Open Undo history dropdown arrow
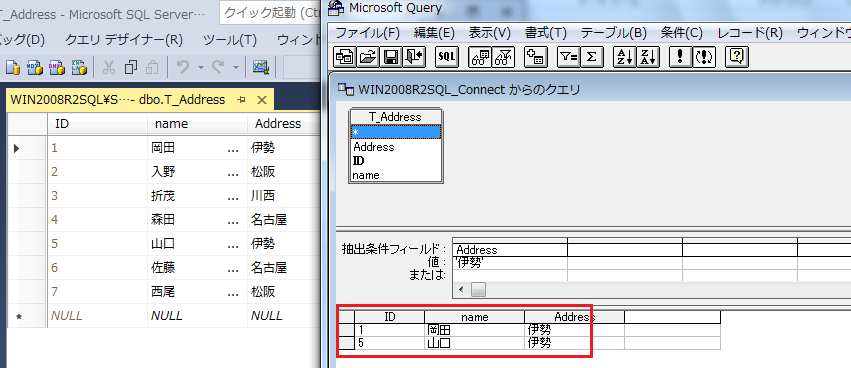The image size is (851, 368). 200,67
